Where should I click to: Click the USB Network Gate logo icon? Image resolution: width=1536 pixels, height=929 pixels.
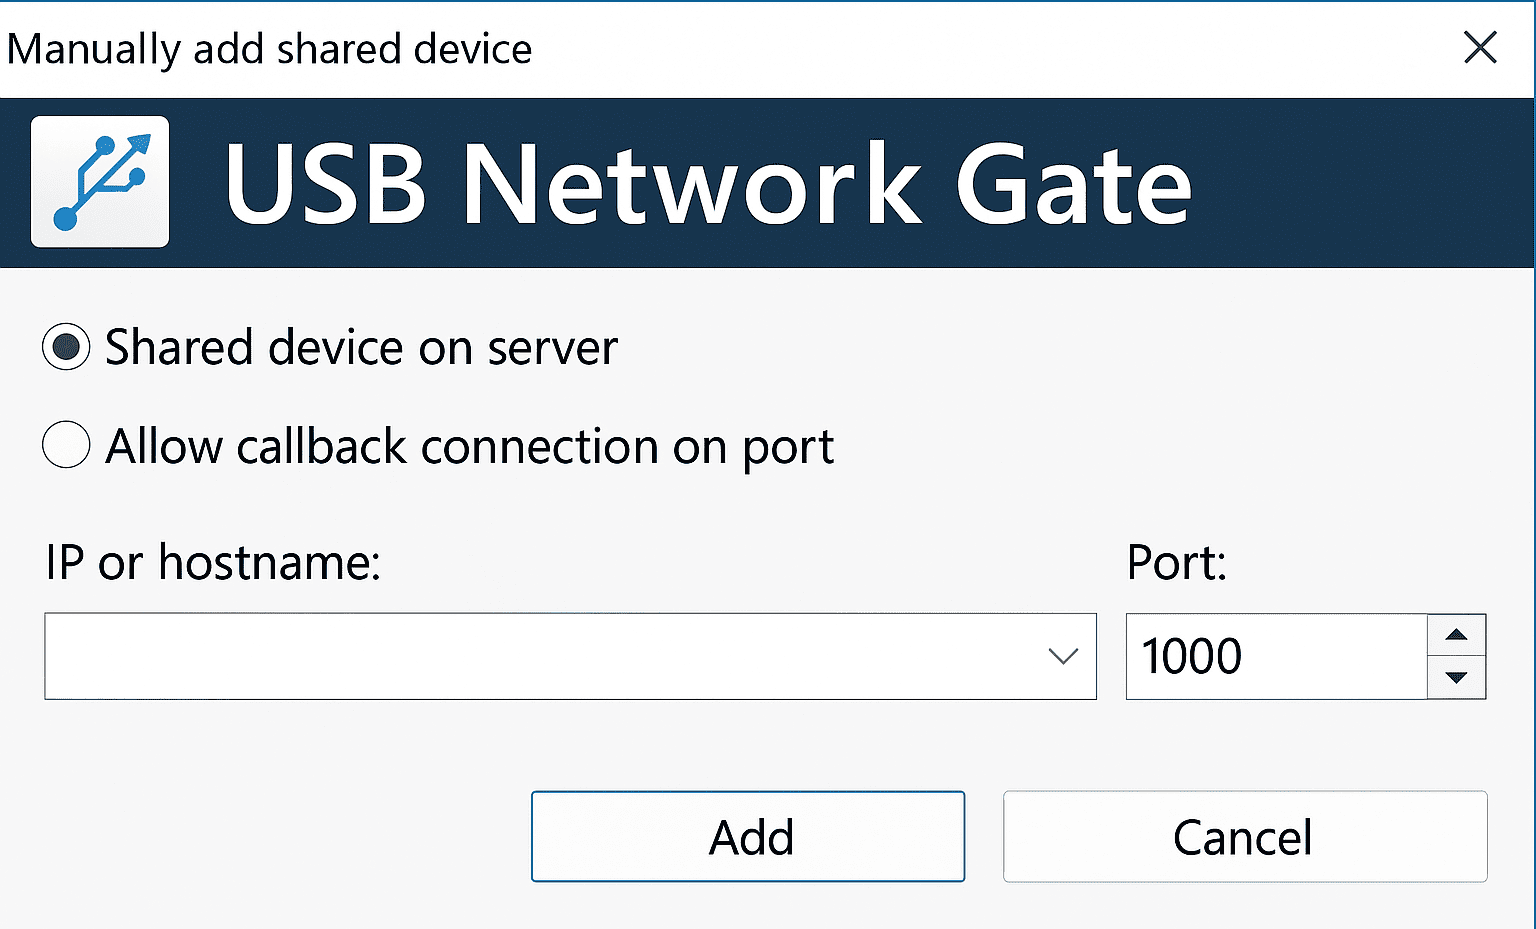[100, 182]
